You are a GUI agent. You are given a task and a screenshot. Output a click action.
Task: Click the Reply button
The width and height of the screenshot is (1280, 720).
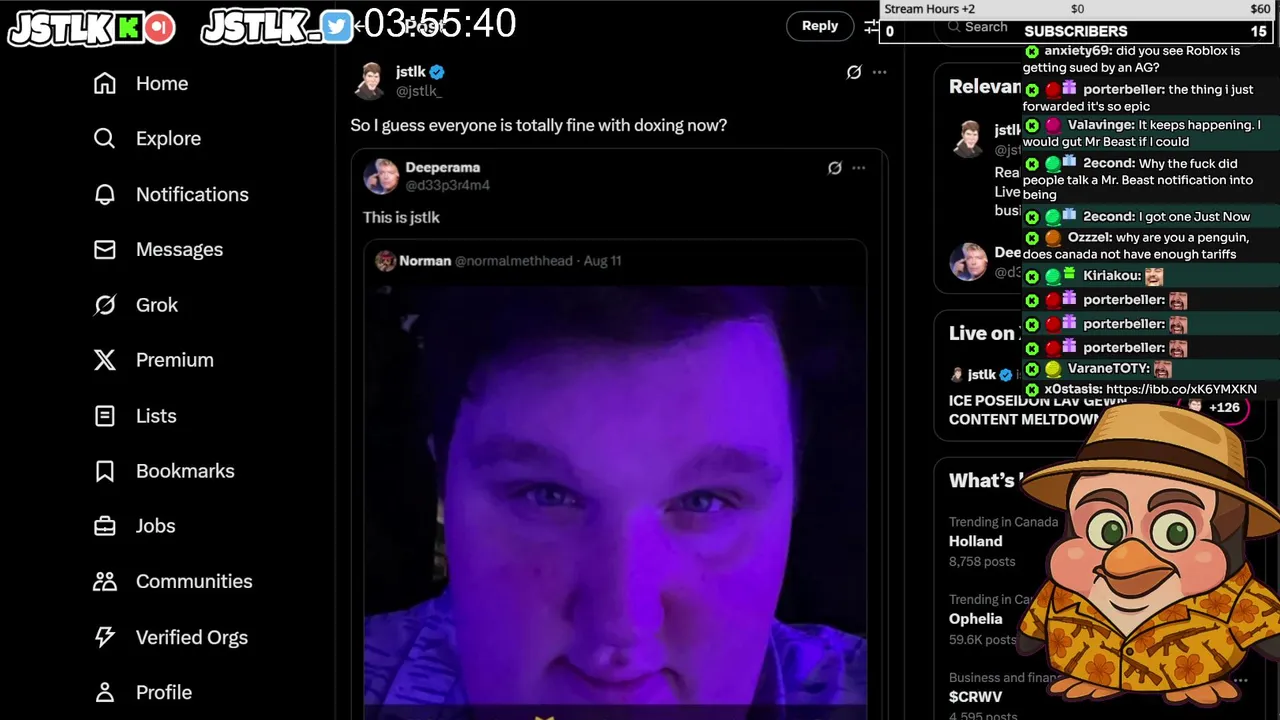coord(820,26)
